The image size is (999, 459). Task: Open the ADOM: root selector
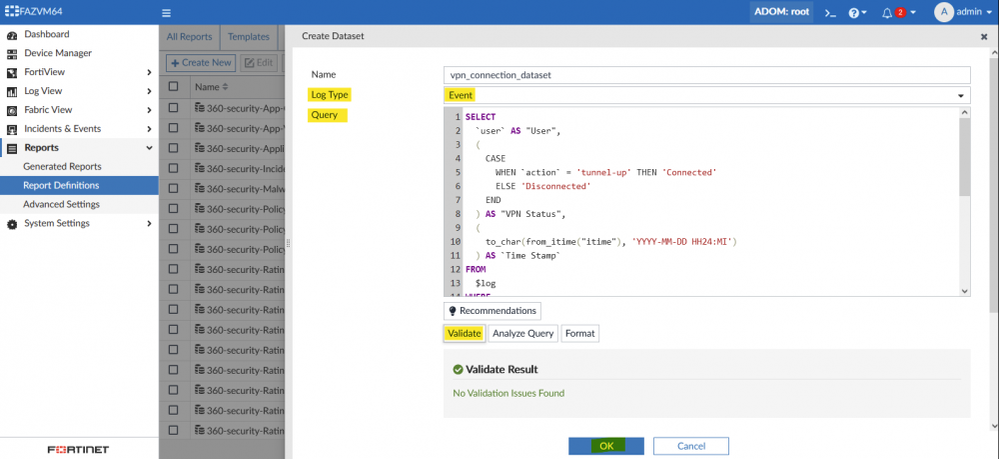(x=783, y=13)
